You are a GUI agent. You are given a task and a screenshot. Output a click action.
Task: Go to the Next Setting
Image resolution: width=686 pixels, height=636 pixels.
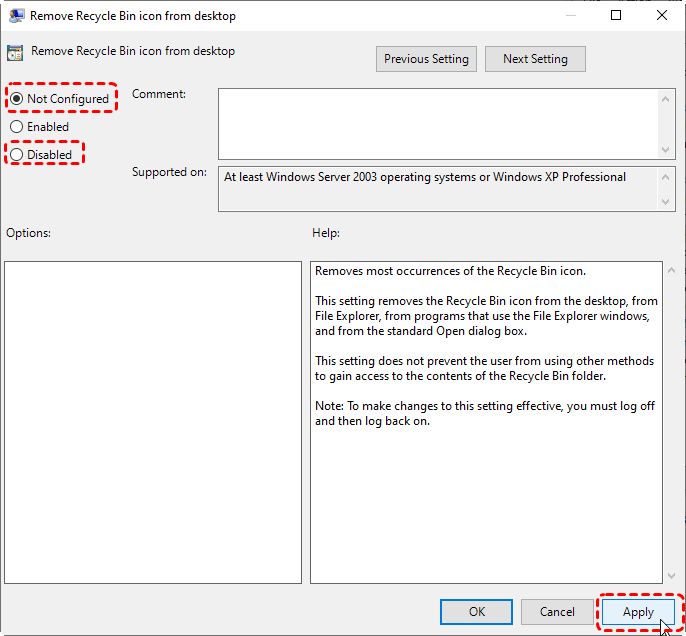pos(535,59)
